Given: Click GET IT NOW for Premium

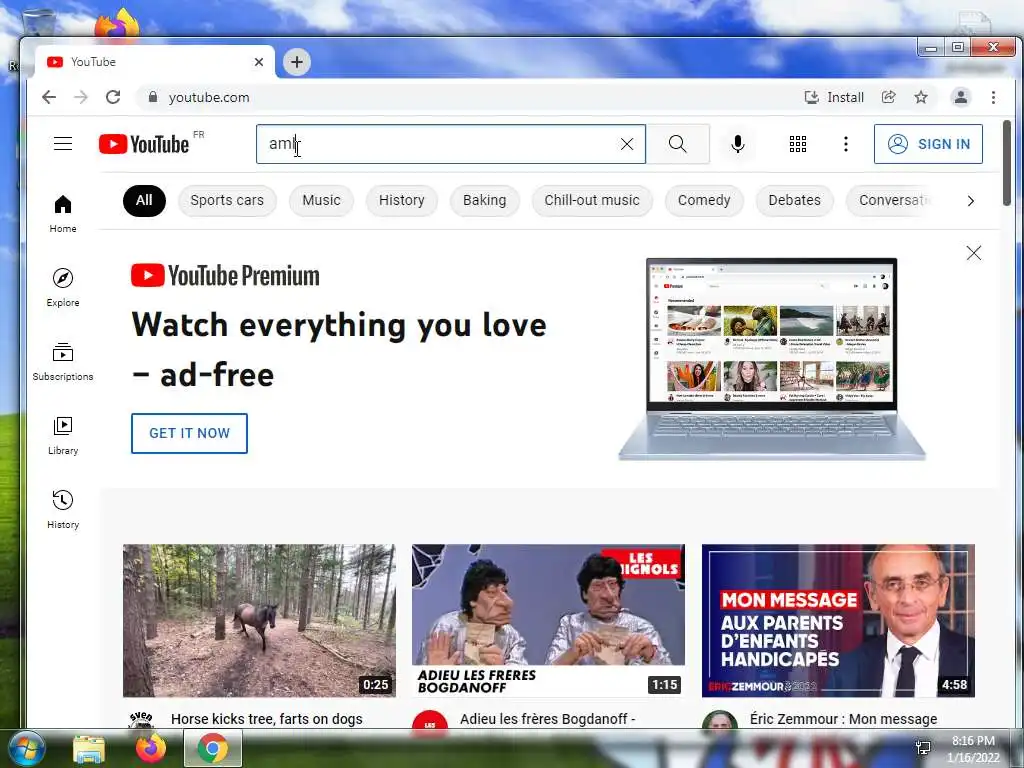Looking at the screenshot, I should 189,433.
